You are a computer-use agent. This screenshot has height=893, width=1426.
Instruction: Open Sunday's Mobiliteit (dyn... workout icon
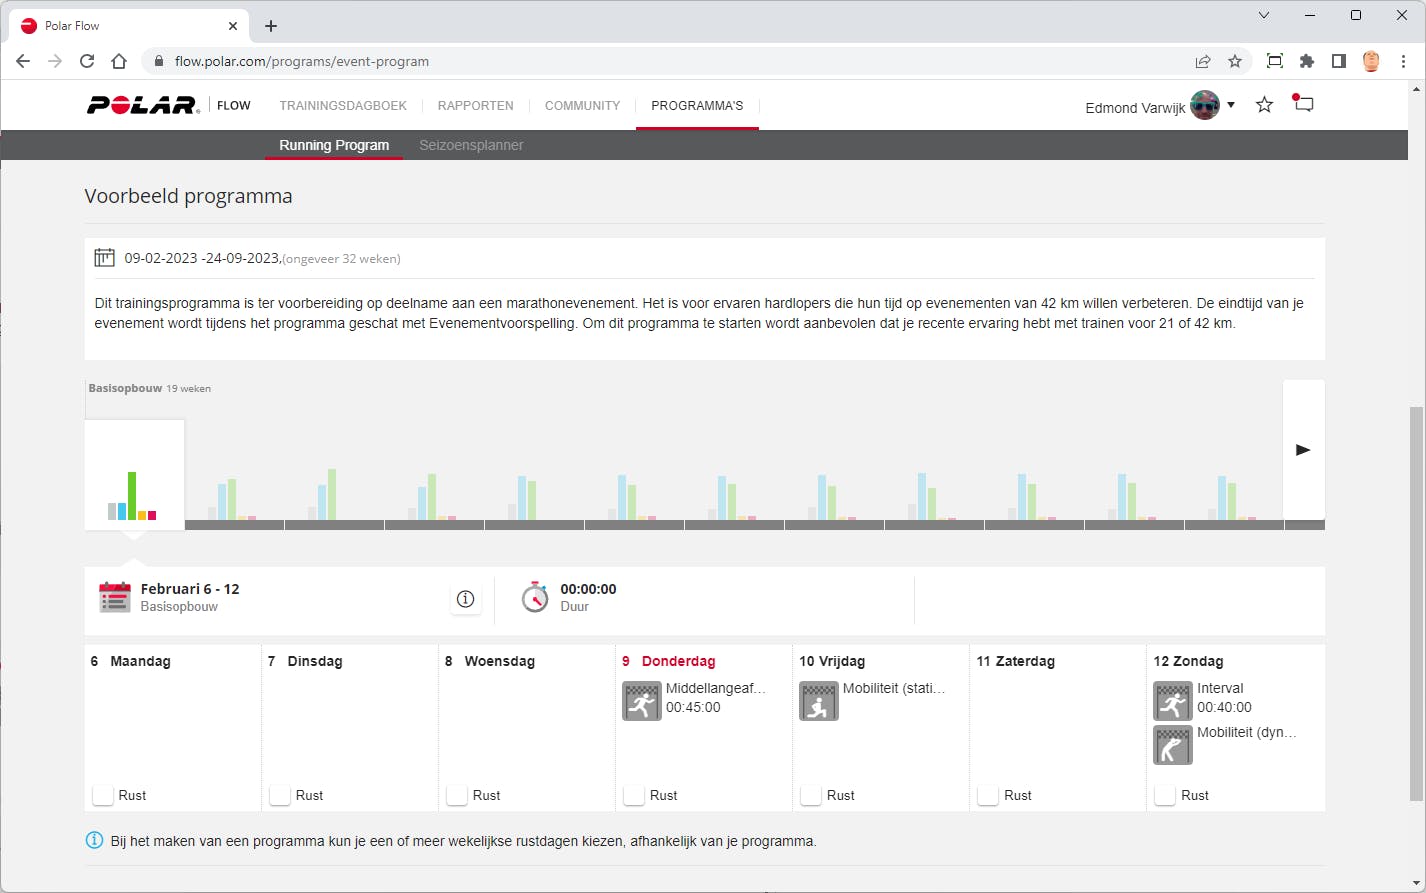[x=1173, y=745]
